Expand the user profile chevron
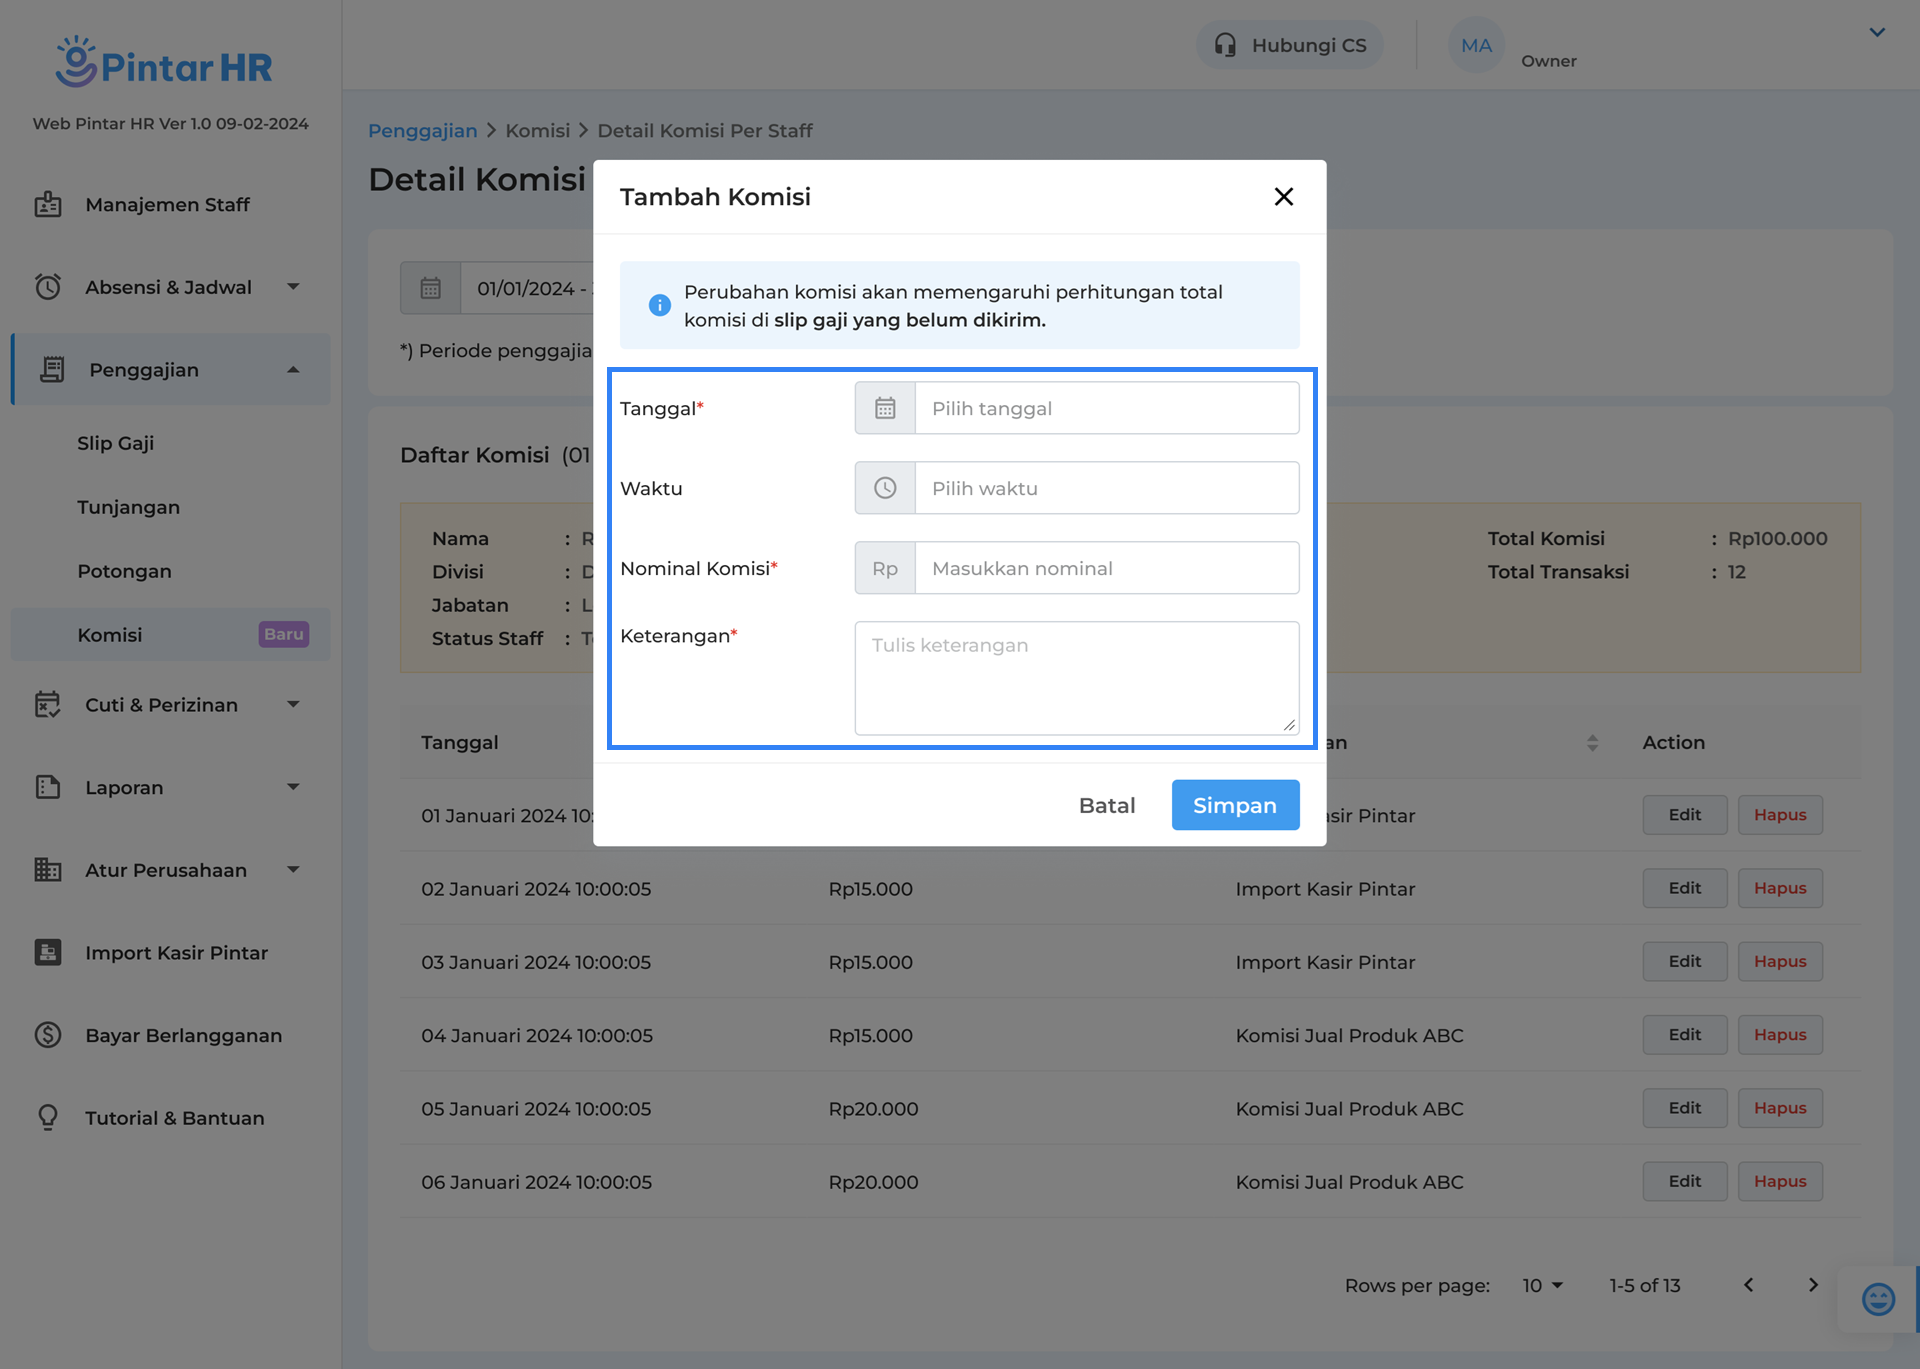Screen dimensions: 1920x1369 point(1877,32)
